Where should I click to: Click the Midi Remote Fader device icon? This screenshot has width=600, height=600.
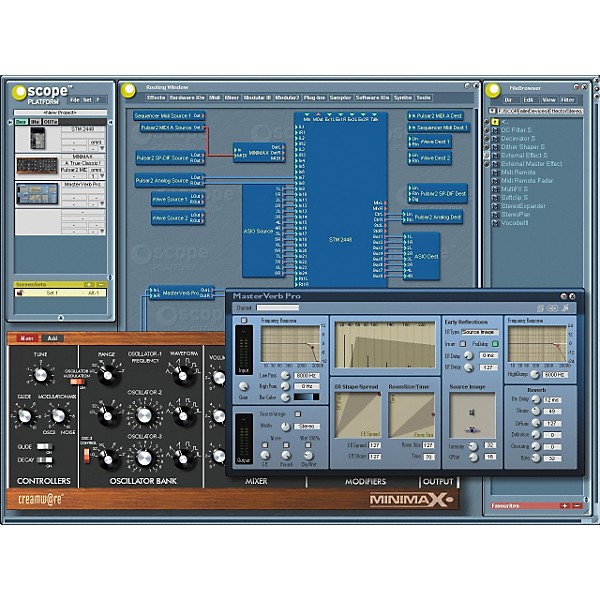click(496, 181)
